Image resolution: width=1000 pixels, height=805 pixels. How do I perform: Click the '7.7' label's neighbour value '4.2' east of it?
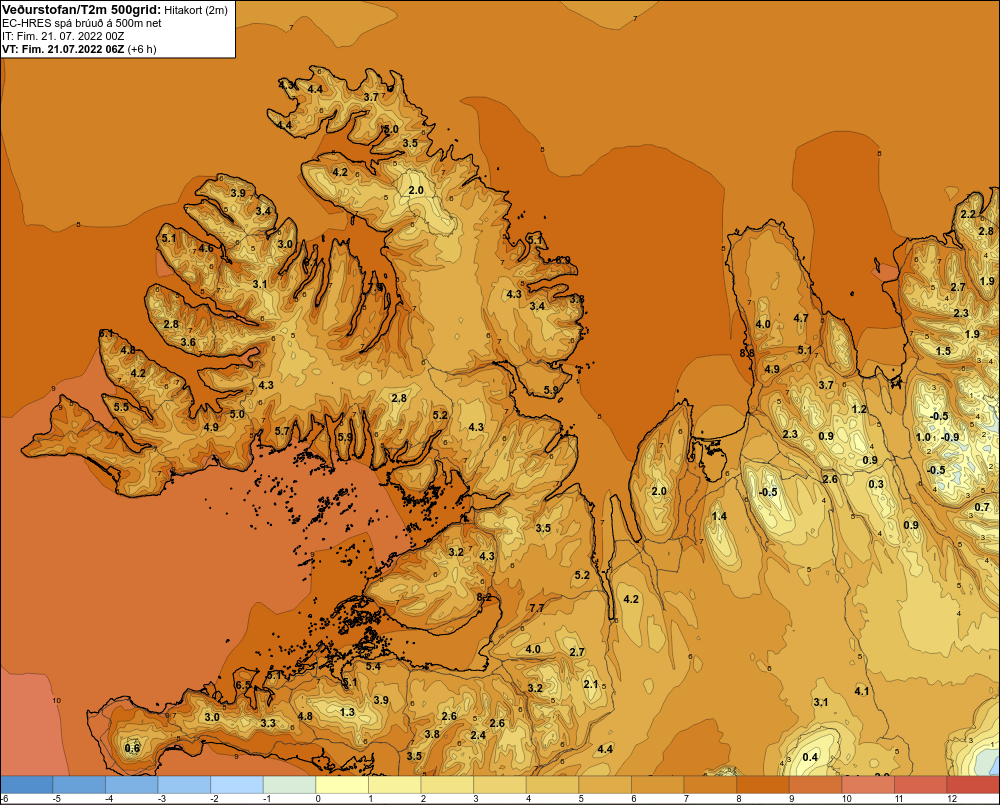tap(631, 599)
